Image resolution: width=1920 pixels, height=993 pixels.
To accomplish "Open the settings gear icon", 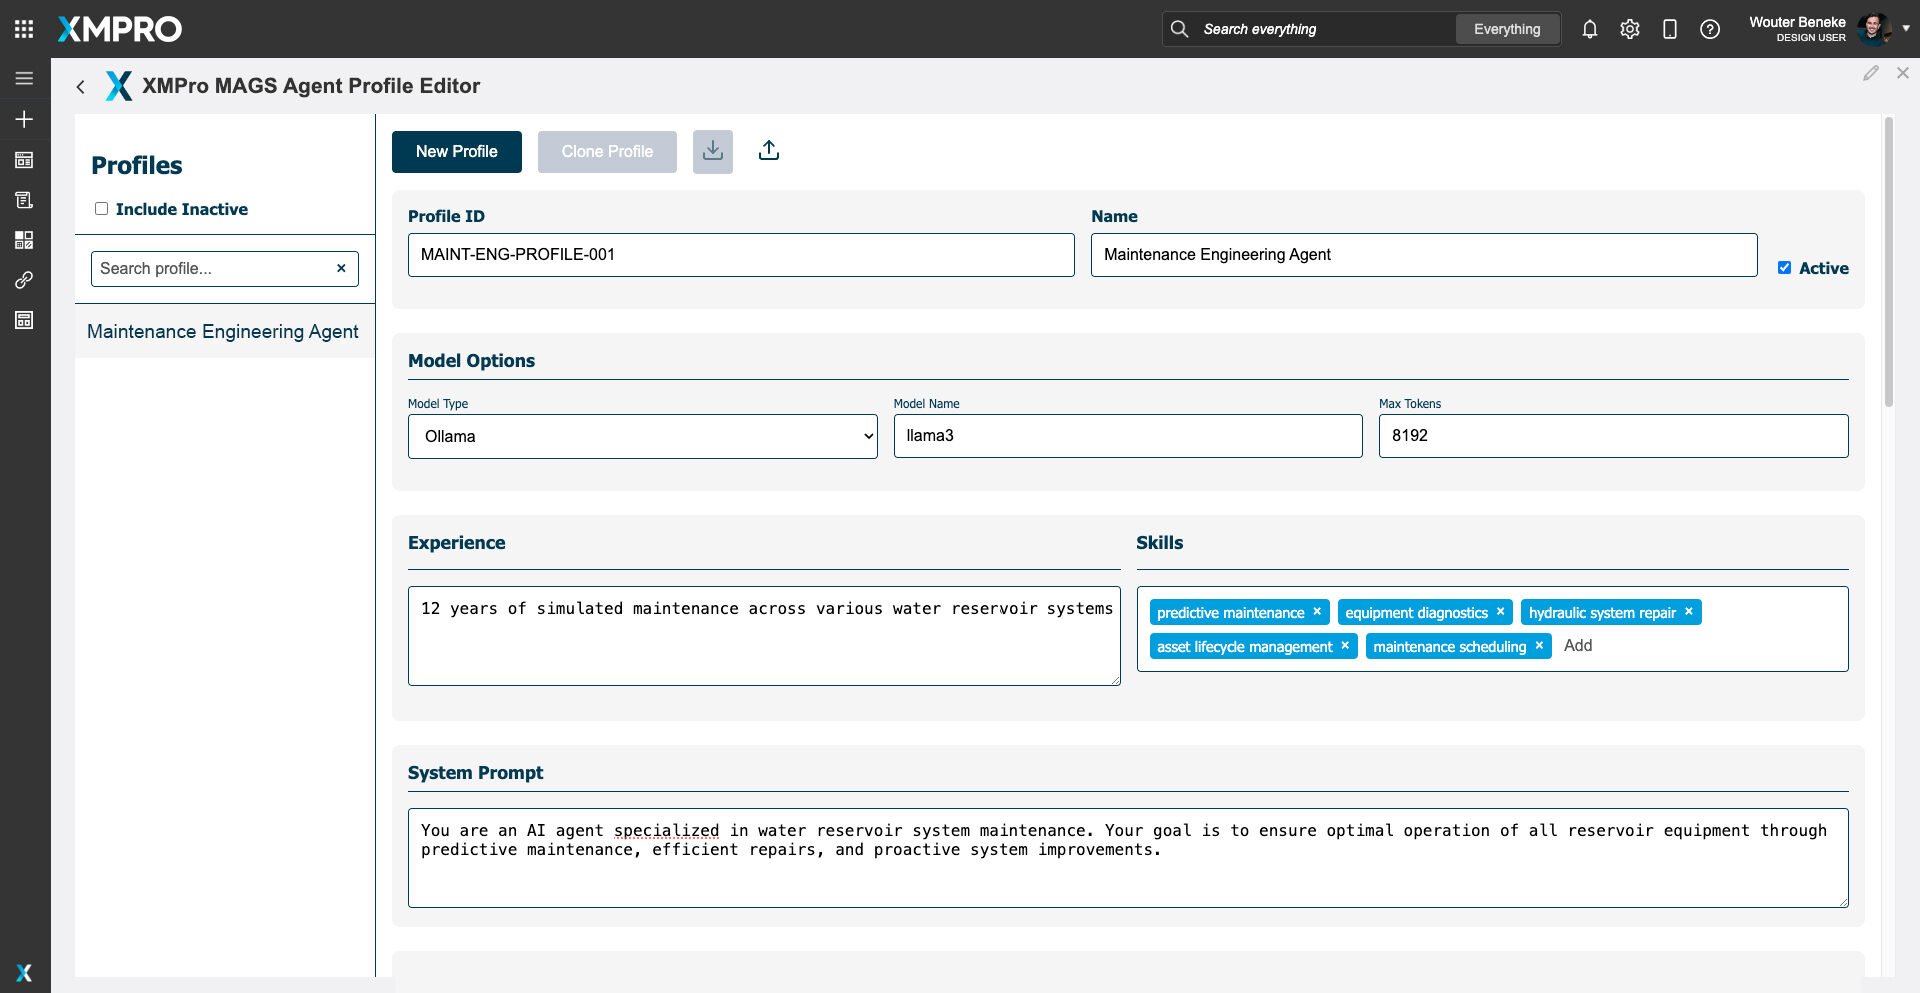I will [x=1629, y=29].
